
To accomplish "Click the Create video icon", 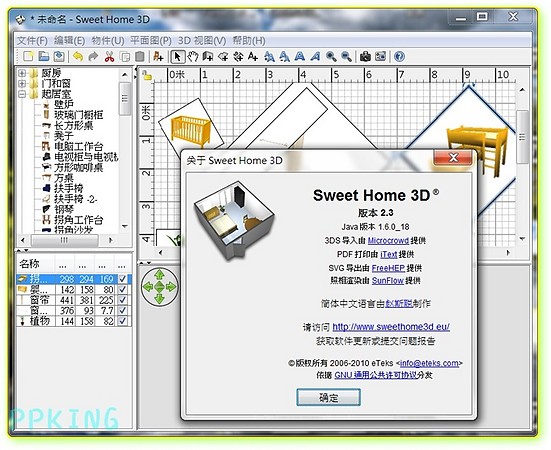I will point(381,56).
